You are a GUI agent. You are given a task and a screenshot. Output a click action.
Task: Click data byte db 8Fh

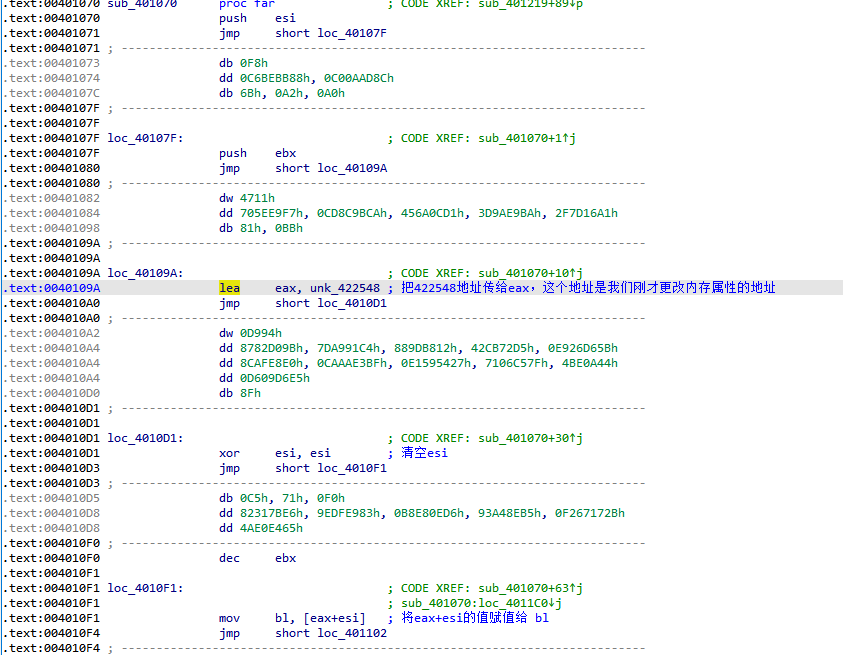[x=240, y=394]
